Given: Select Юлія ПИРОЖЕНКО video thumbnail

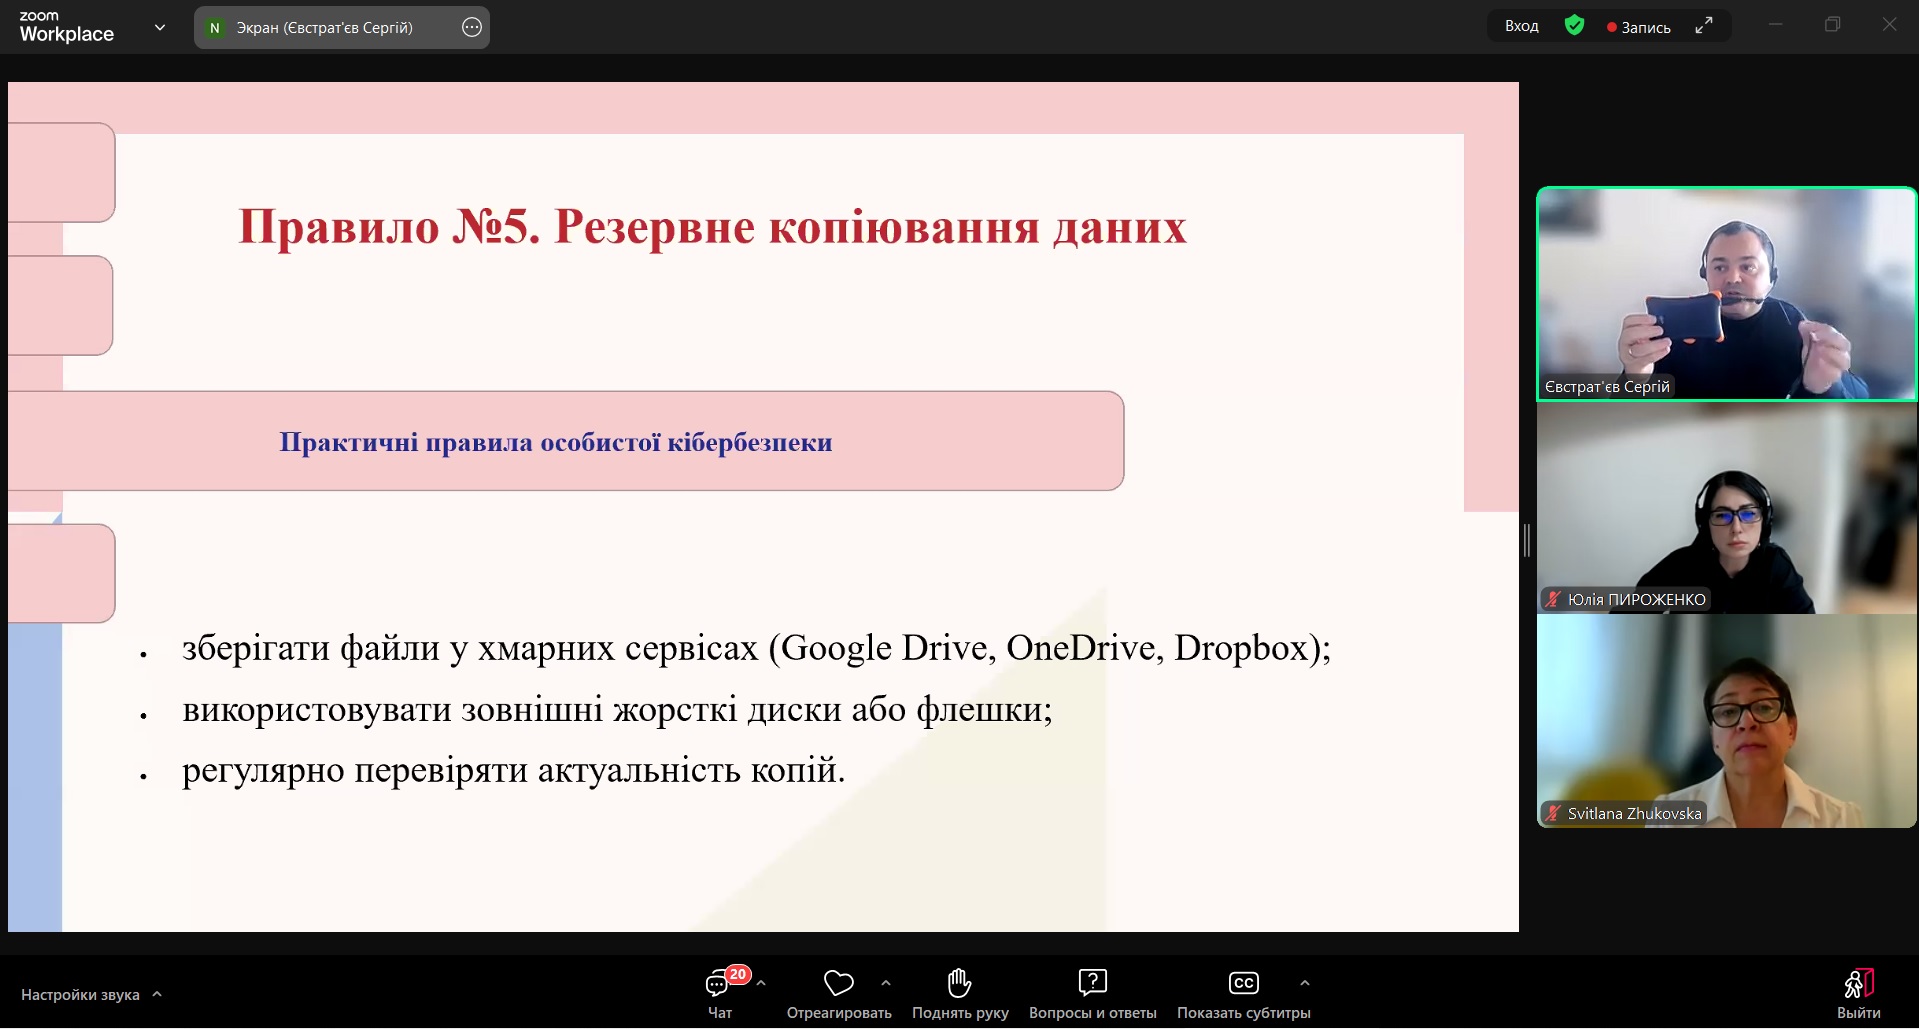Looking at the screenshot, I should 1726,508.
